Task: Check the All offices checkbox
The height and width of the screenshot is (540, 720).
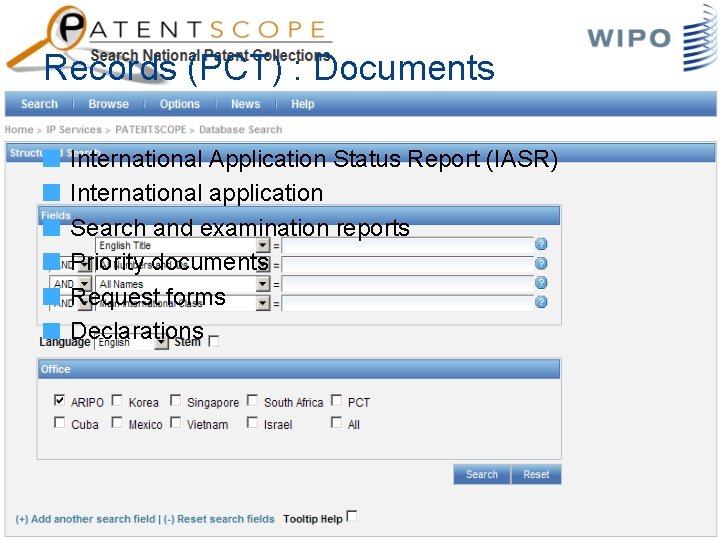Action: click(x=337, y=422)
